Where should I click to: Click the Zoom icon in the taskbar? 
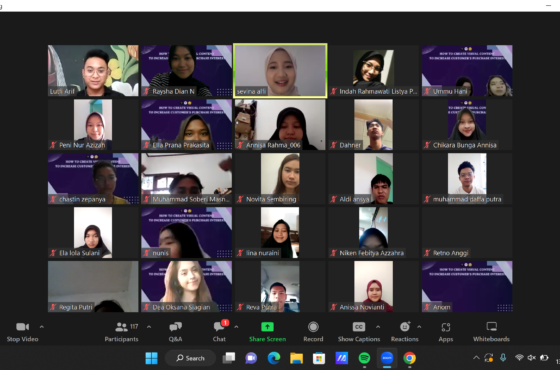click(x=387, y=358)
